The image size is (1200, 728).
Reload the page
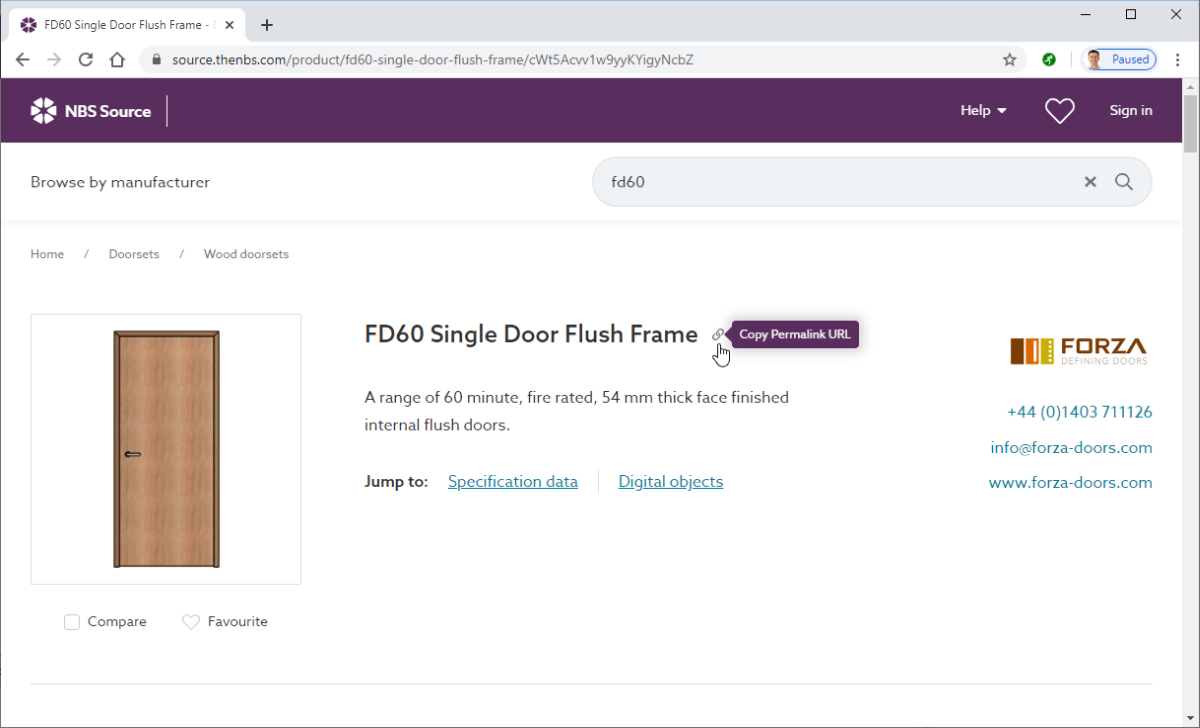[x=86, y=60]
